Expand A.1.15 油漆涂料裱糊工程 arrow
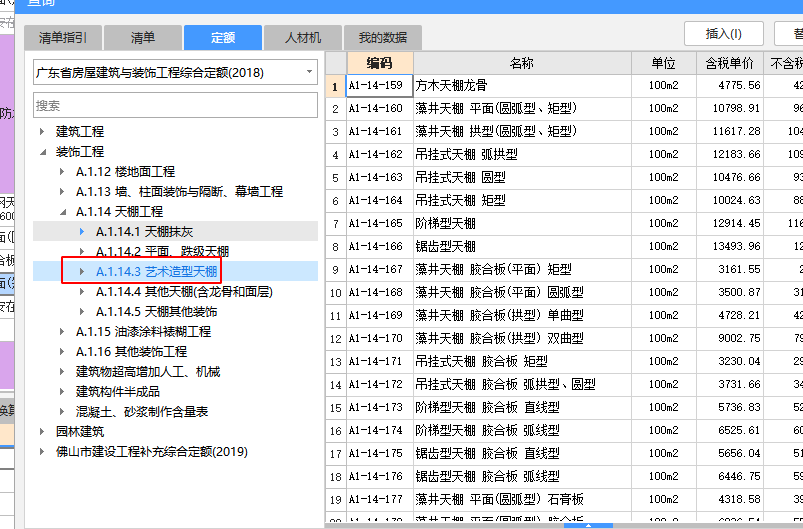803x529 pixels. coord(62,331)
